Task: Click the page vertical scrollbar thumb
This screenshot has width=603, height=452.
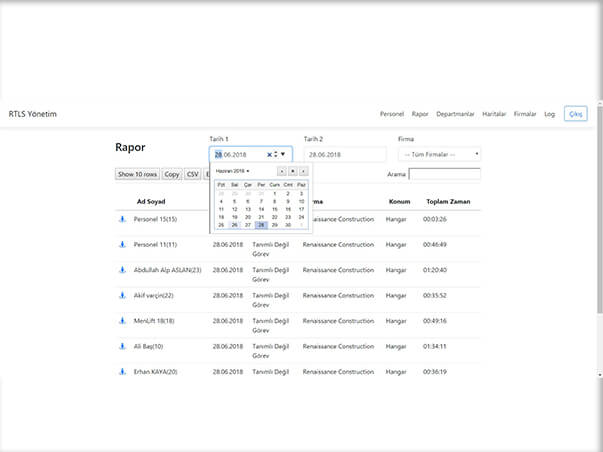Action: pos(600,210)
